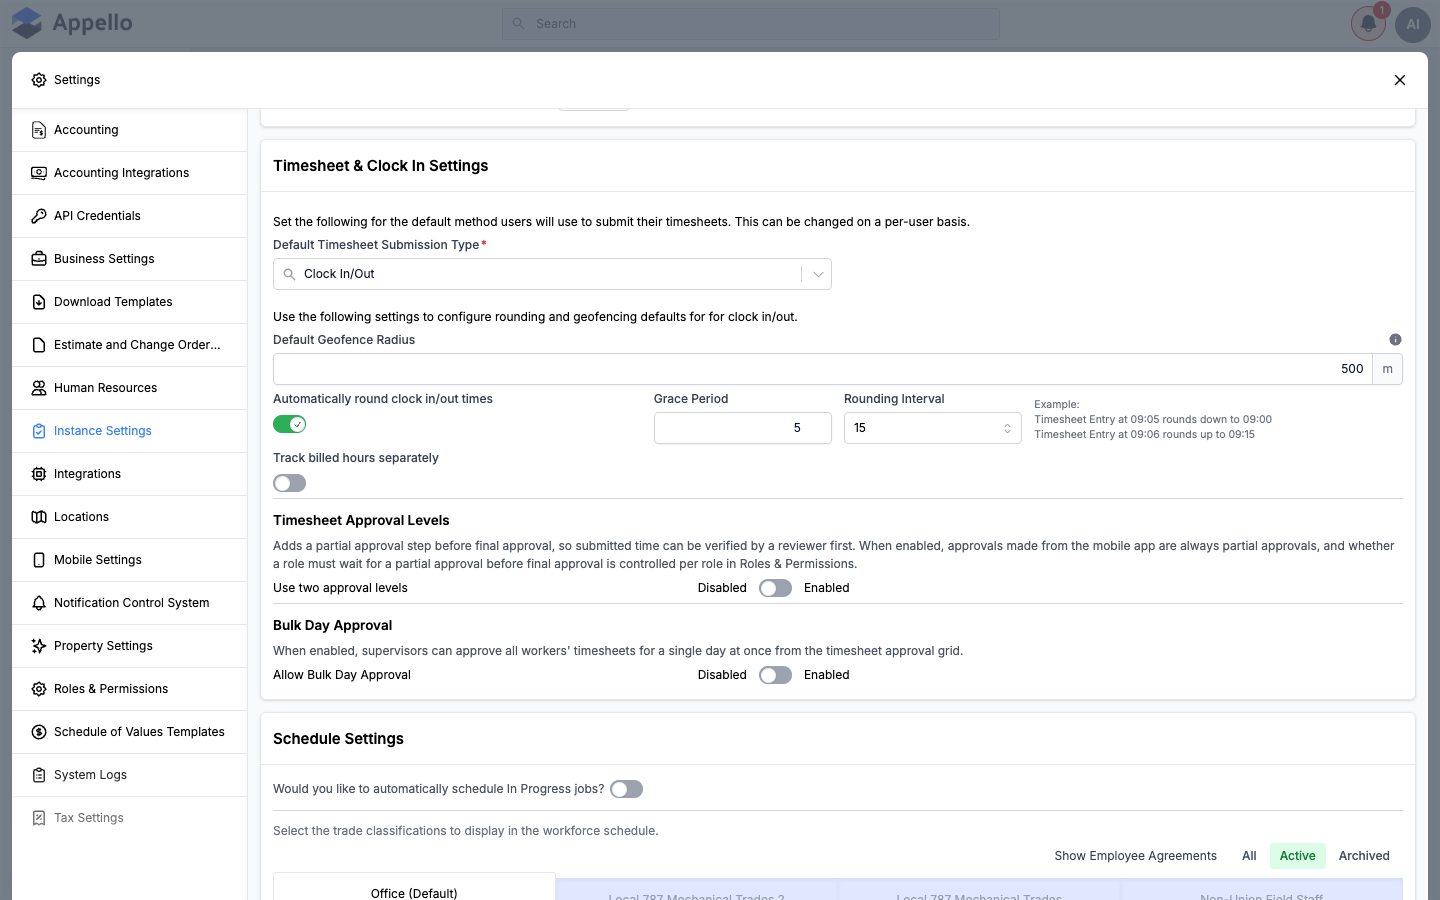This screenshot has height=900, width=1440.
Task: Click the Default Geofence Radius field
Action: 822,369
